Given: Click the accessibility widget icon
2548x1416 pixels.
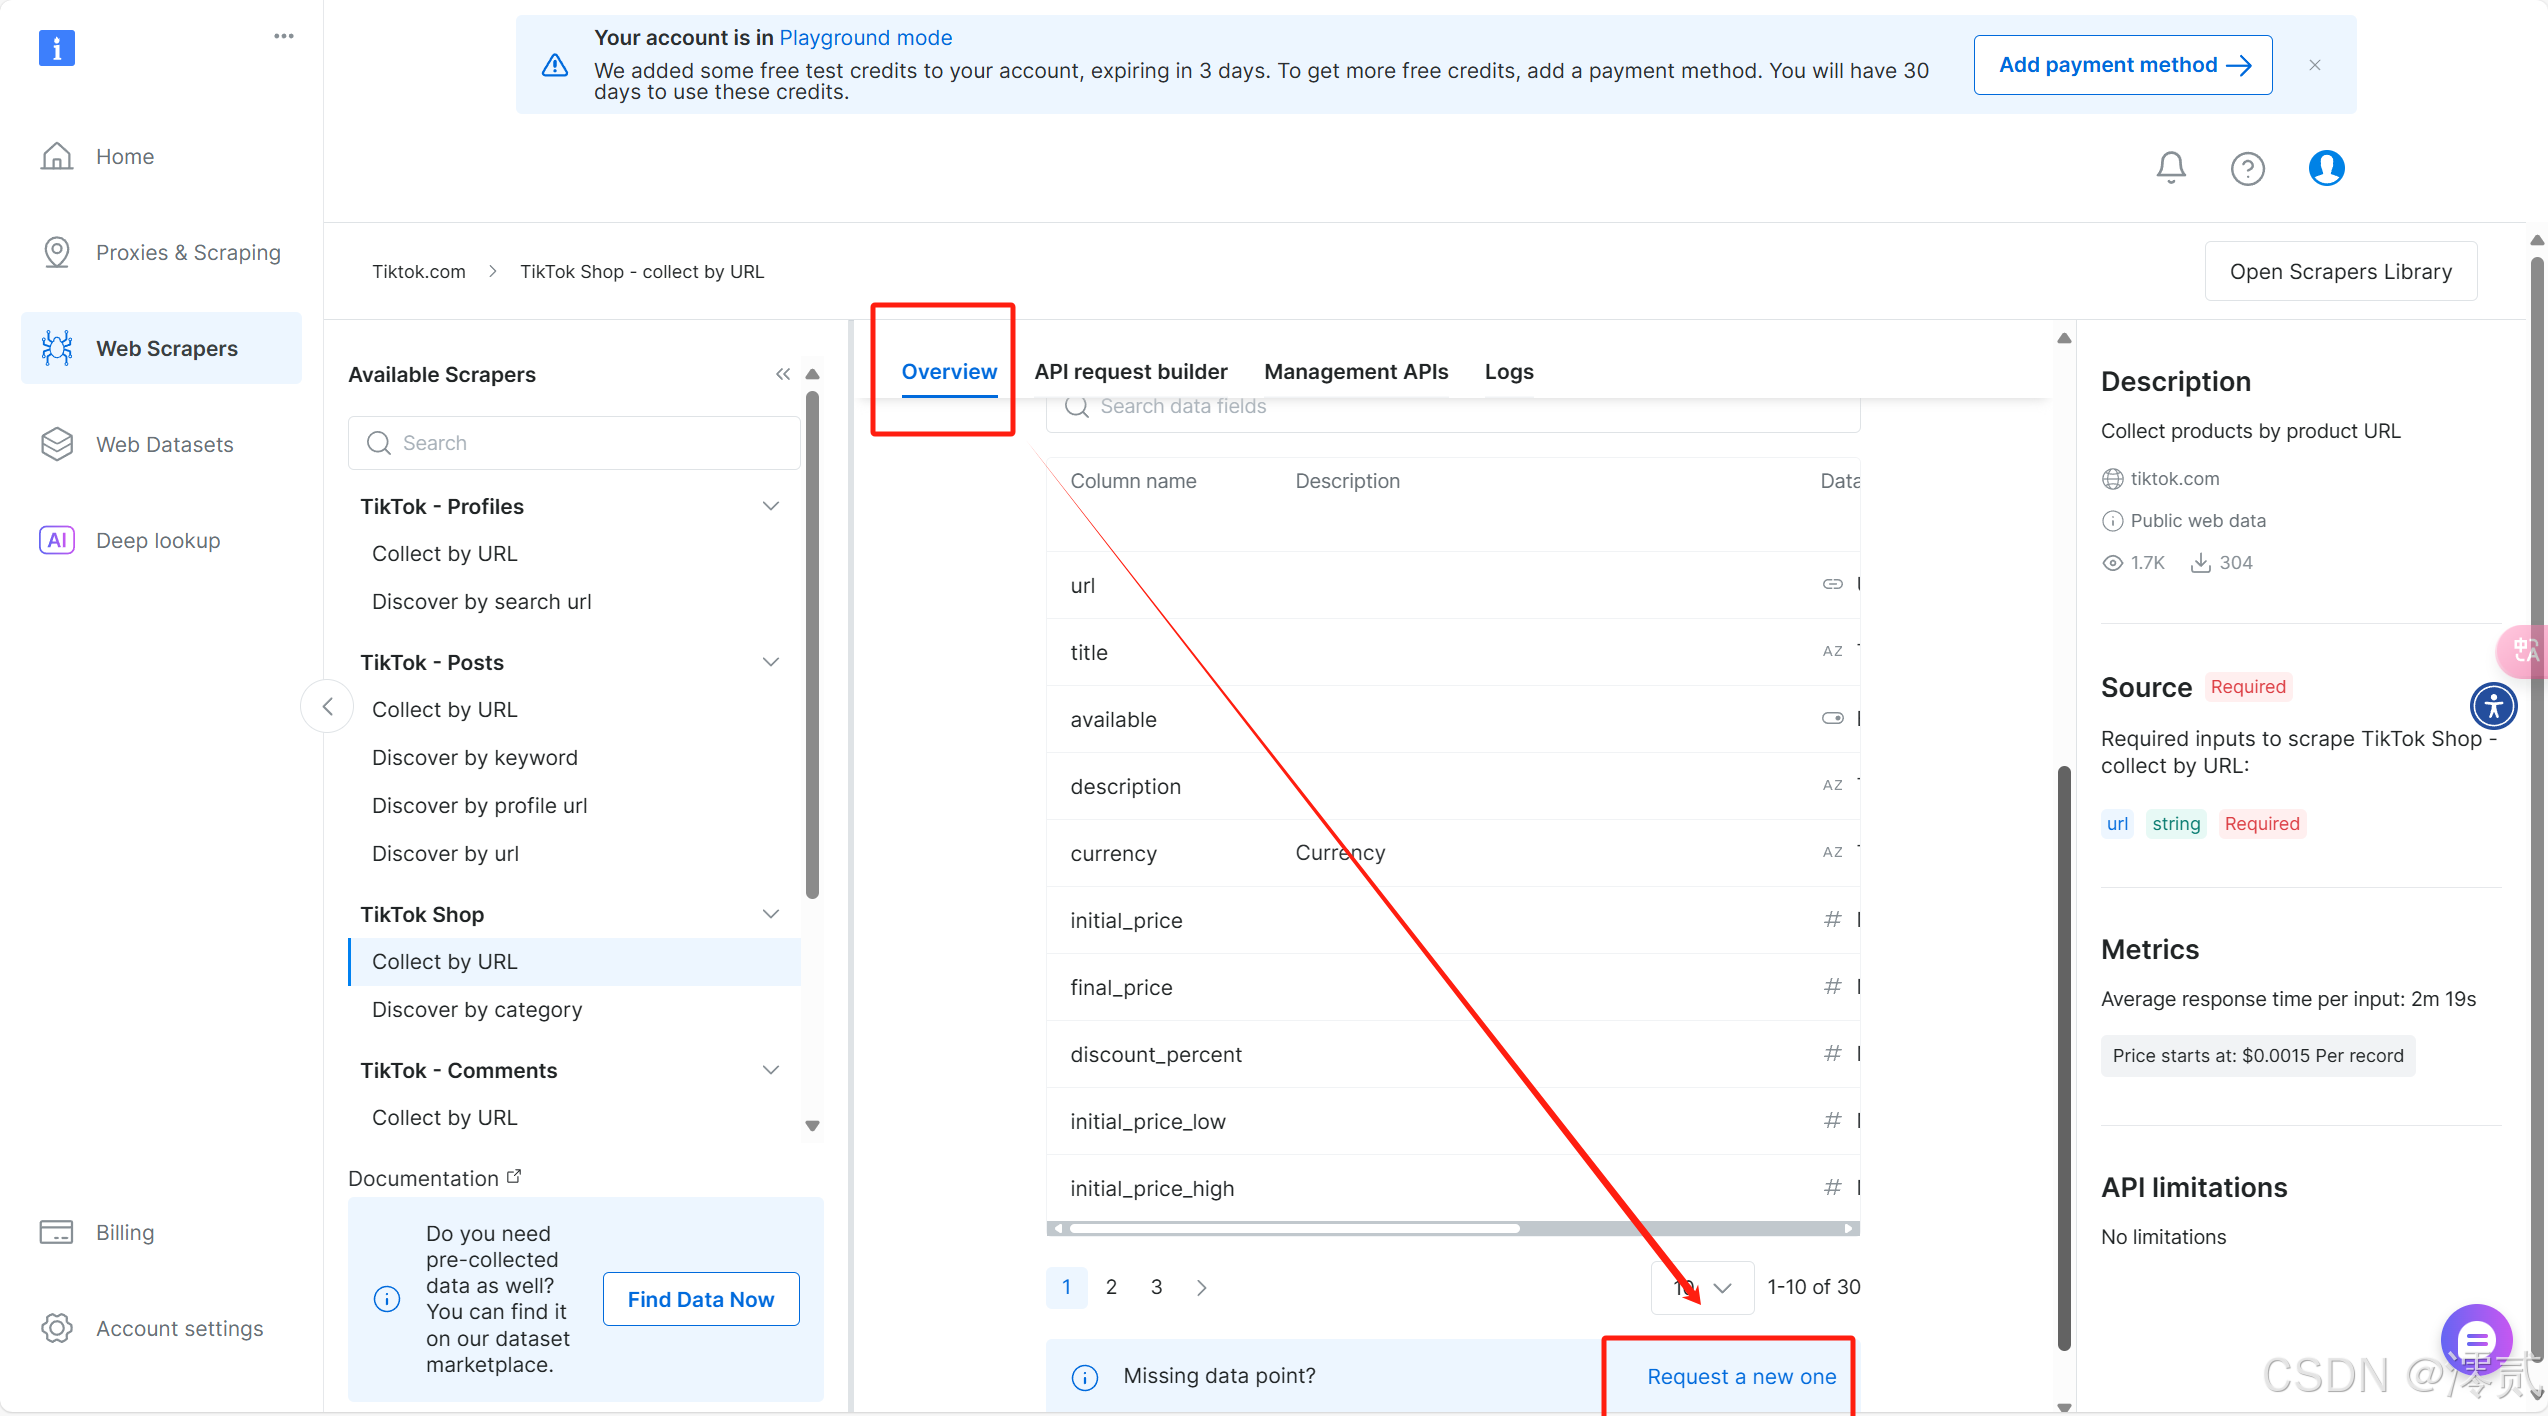Looking at the screenshot, I should click(2493, 706).
